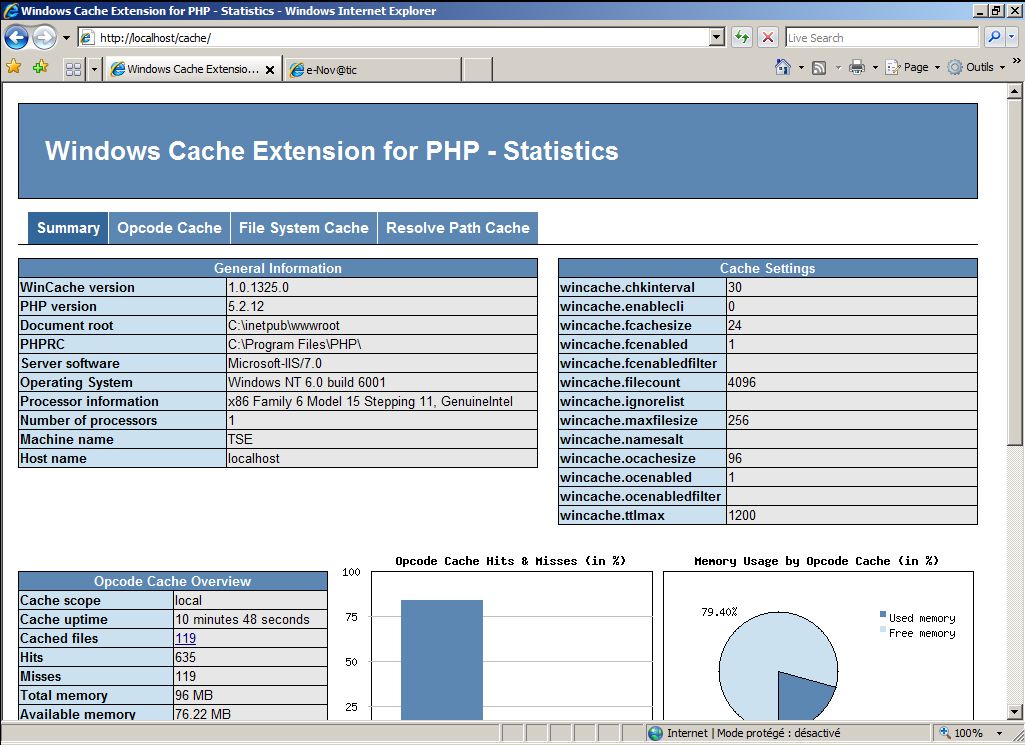
Task: Expand the tab list dropdown arrow
Action: pos(94,69)
